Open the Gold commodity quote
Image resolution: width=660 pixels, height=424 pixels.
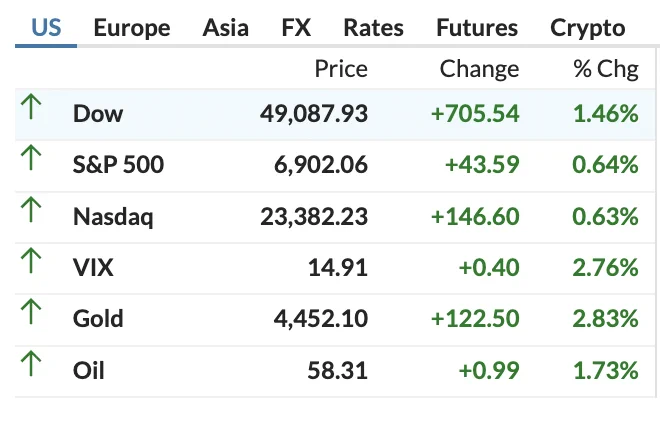coord(98,319)
